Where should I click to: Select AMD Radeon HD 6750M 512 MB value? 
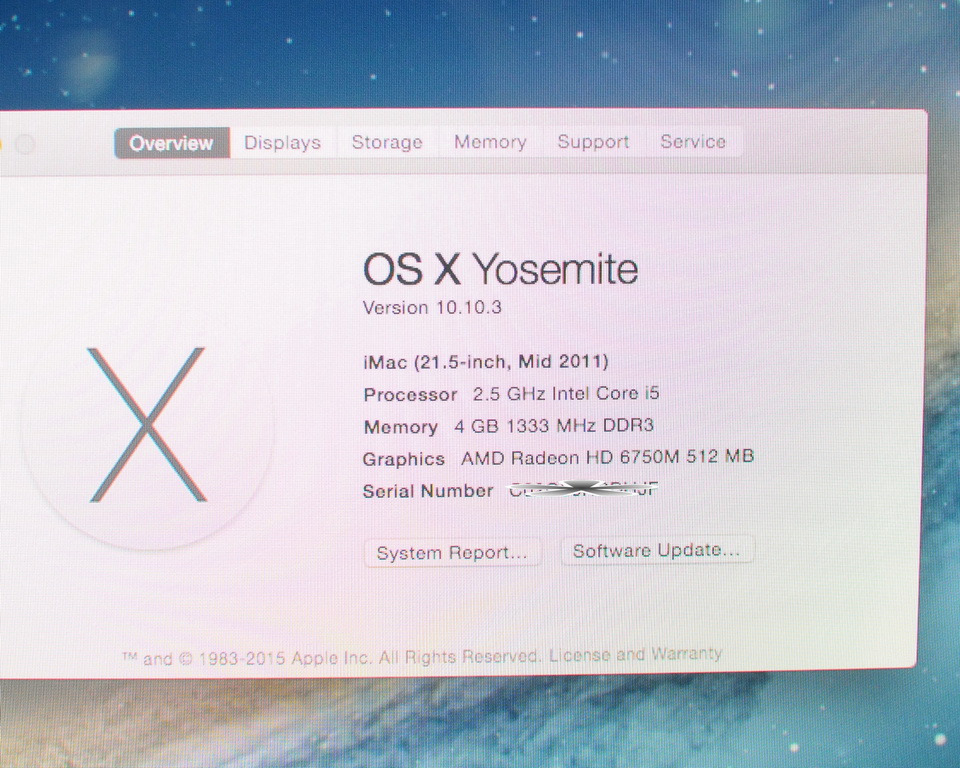(607, 457)
